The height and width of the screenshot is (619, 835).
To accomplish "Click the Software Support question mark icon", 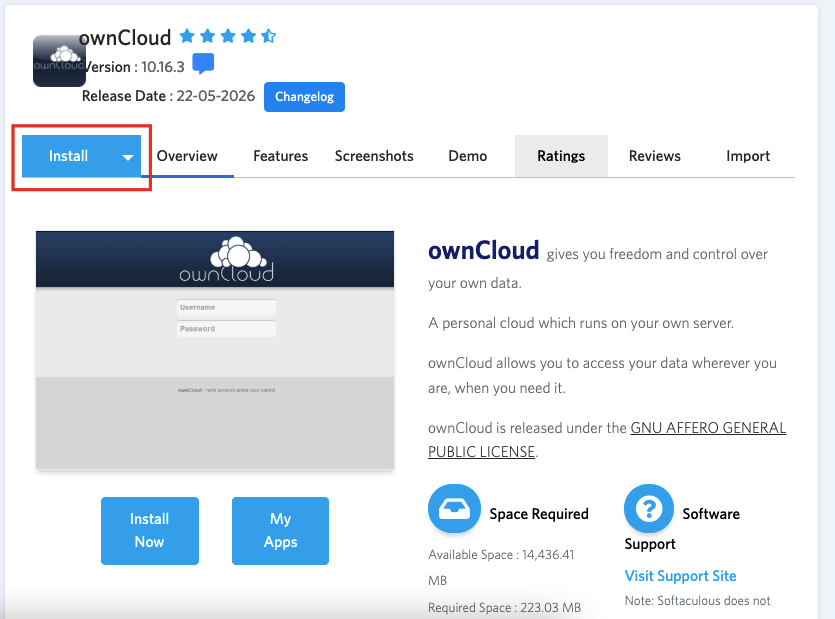I will 649,509.
